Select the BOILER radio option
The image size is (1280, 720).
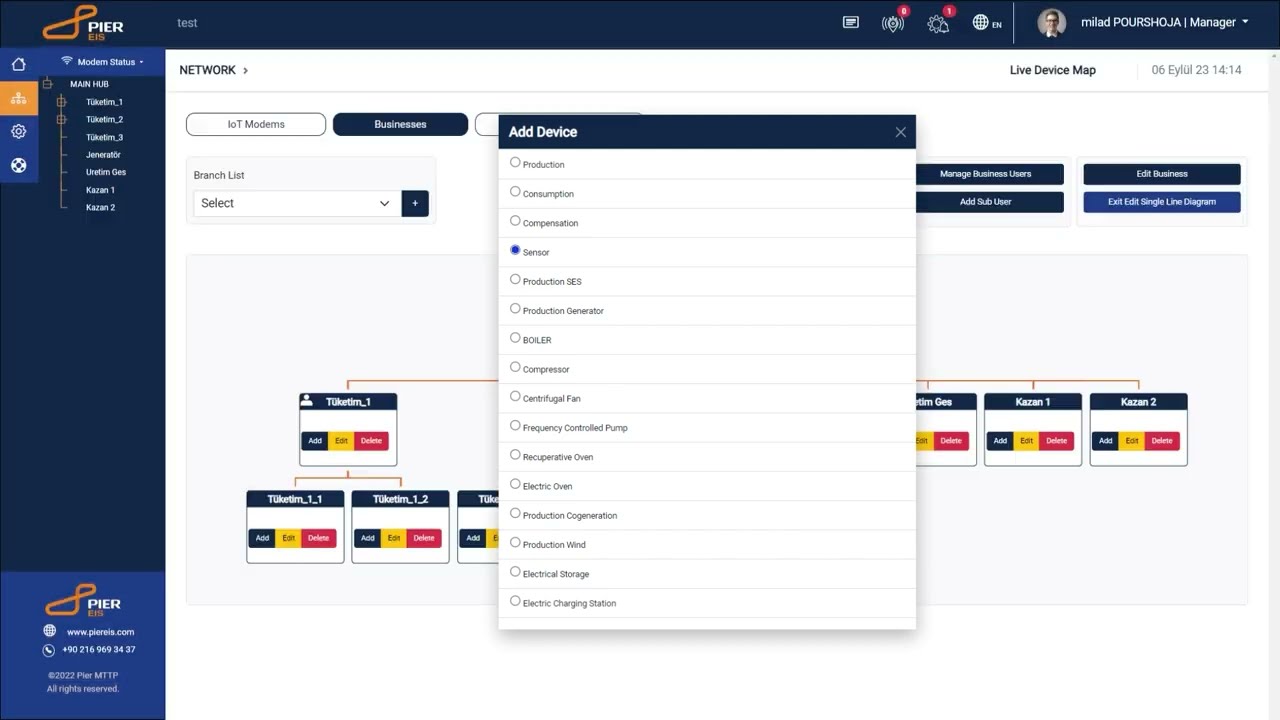point(515,337)
